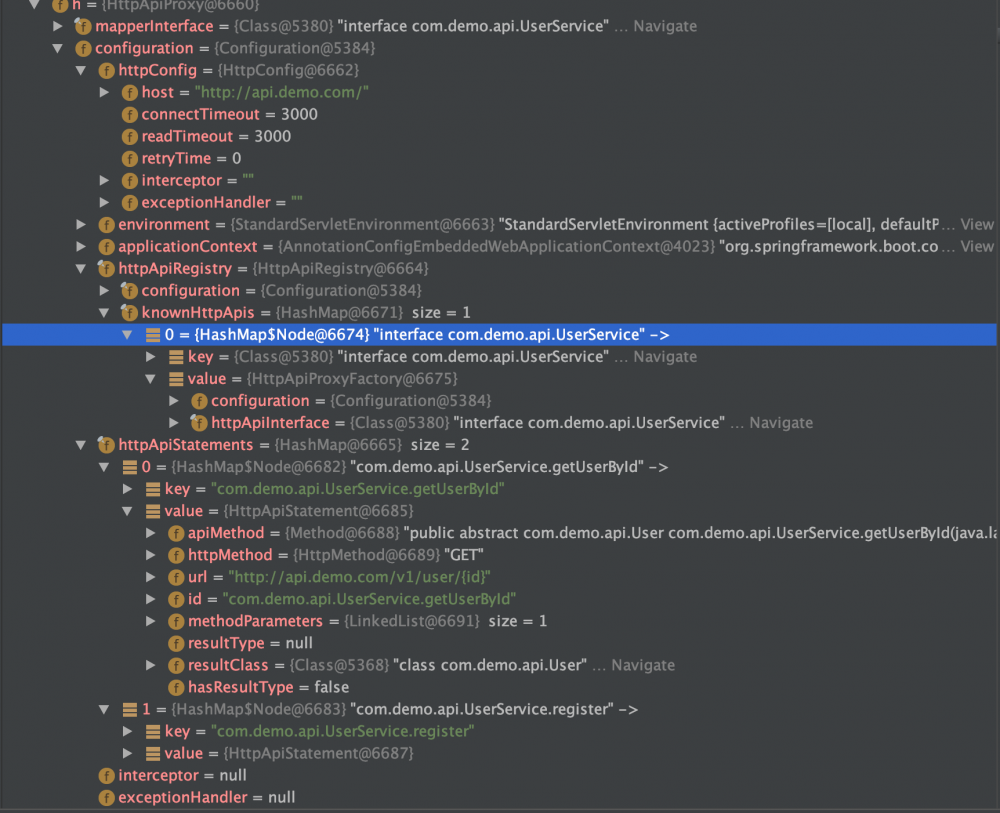Expand the environment node
Image resolution: width=1000 pixels, height=813 pixels.
pos(81,224)
